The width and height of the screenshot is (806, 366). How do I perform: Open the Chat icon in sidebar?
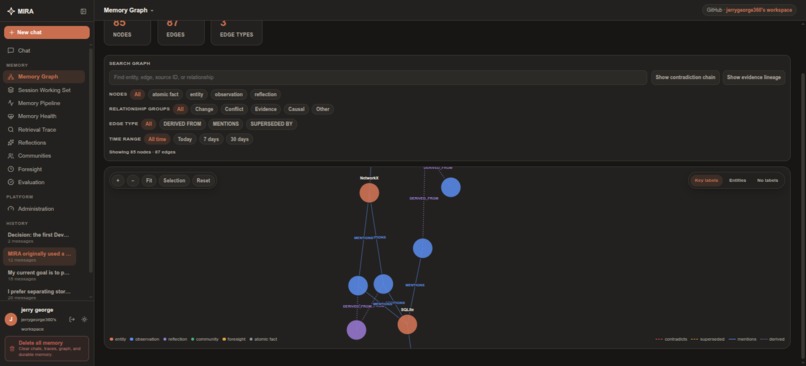11,50
